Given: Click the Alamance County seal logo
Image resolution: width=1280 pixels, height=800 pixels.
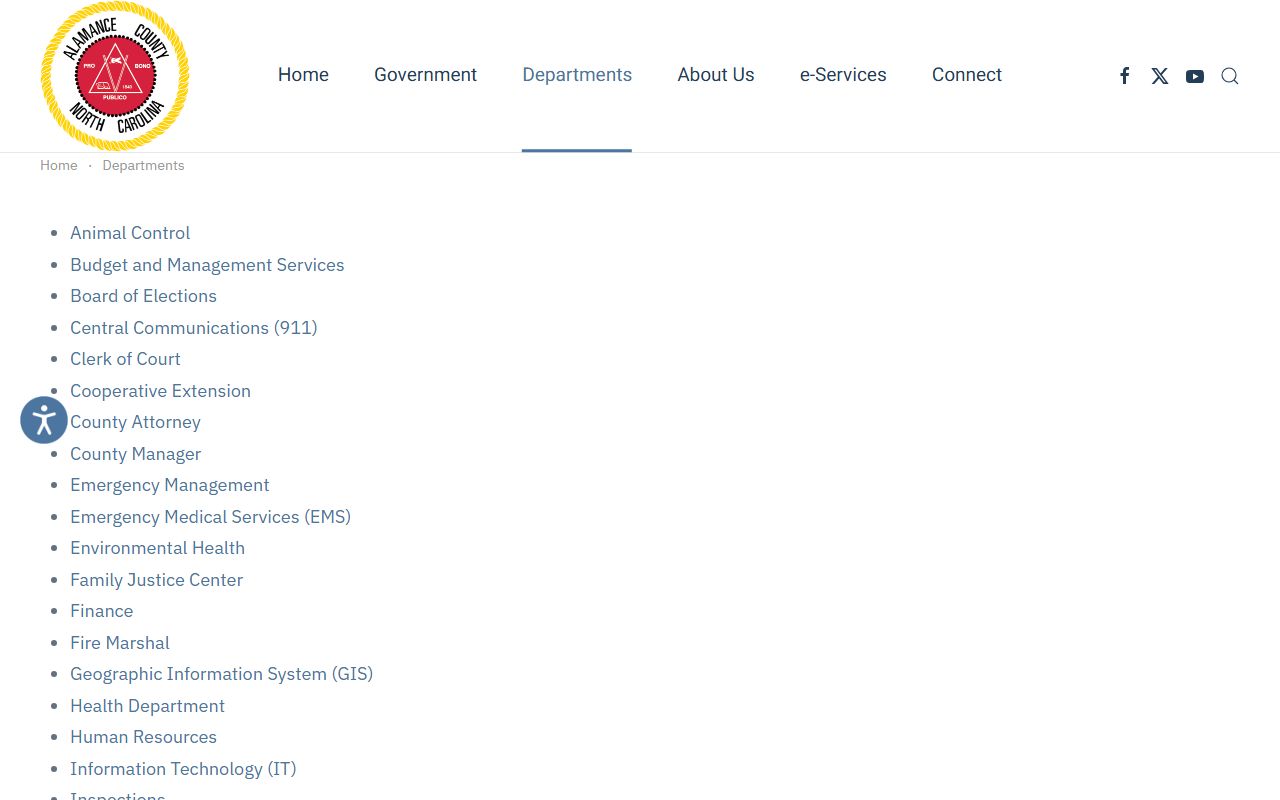Looking at the screenshot, I should 115,76.
